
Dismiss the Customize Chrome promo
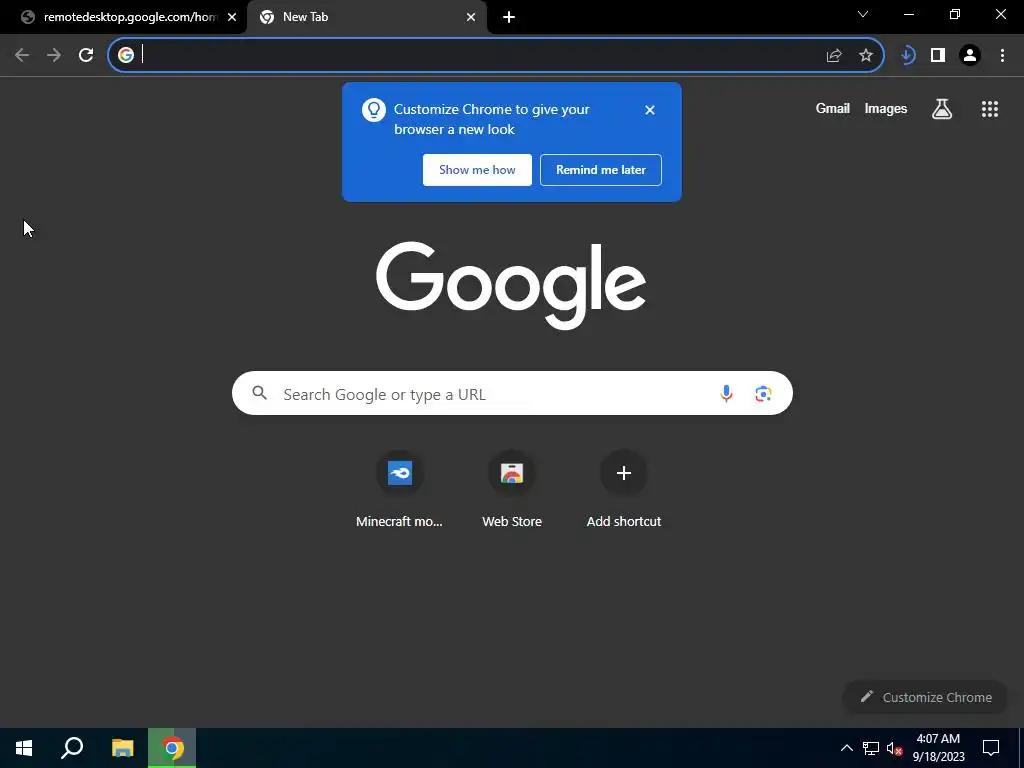(650, 110)
